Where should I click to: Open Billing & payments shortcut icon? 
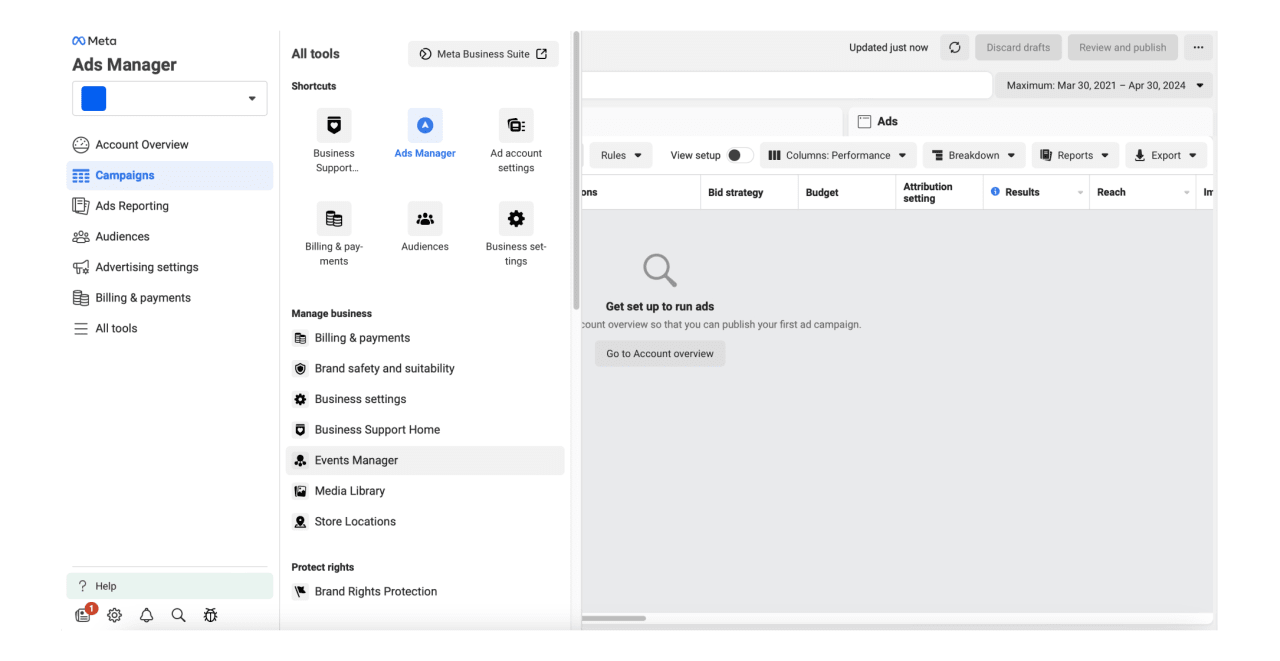334,217
